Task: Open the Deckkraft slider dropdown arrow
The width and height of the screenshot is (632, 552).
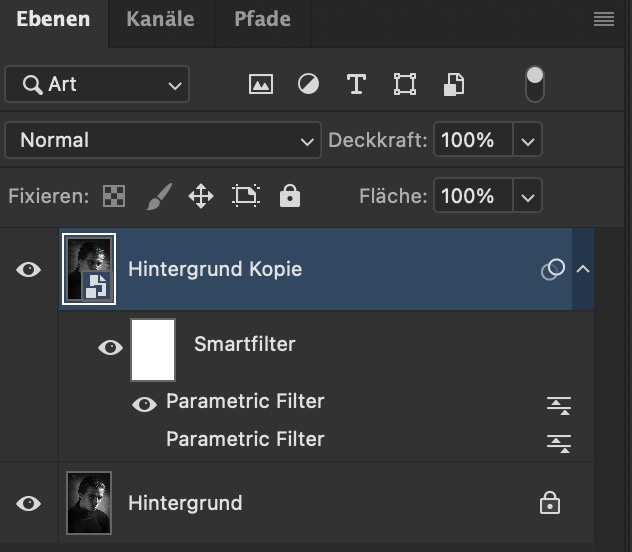Action: pyautogui.click(x=528, y=141)
